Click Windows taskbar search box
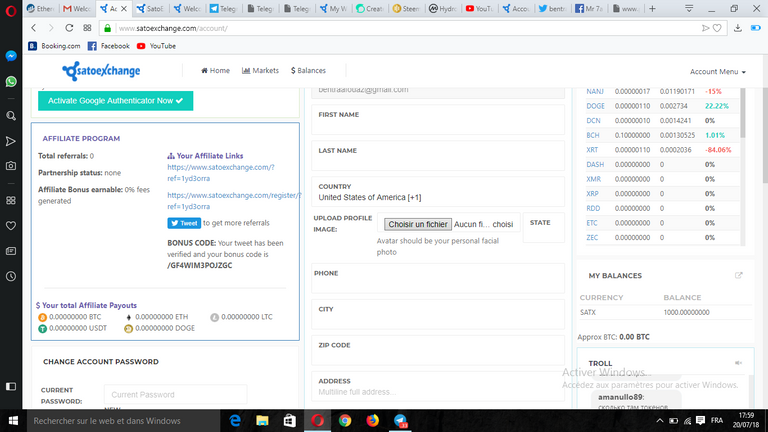This screenshot has height=432, width=768. pos(123,421)
